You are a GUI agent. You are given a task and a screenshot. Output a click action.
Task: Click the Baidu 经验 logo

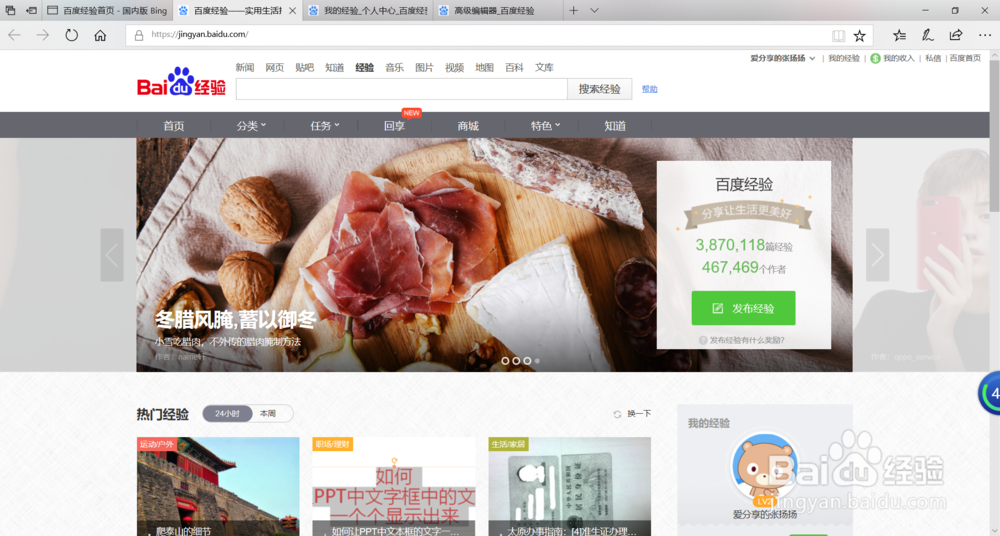coord(181,82)
